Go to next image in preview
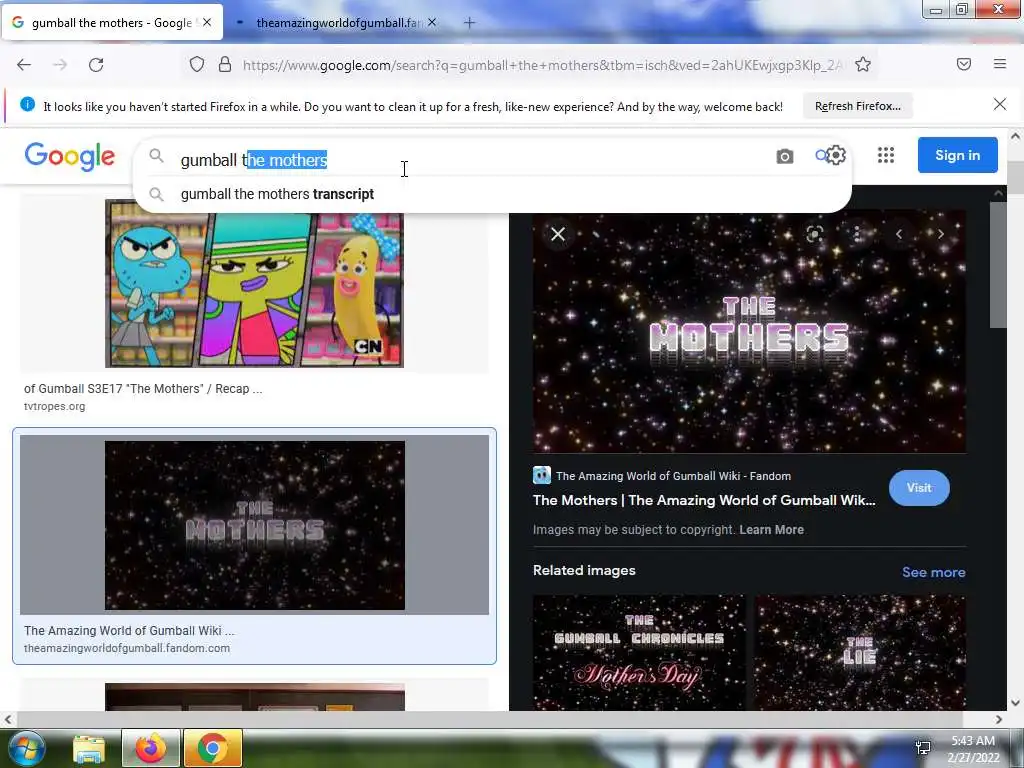 (940, 234)
